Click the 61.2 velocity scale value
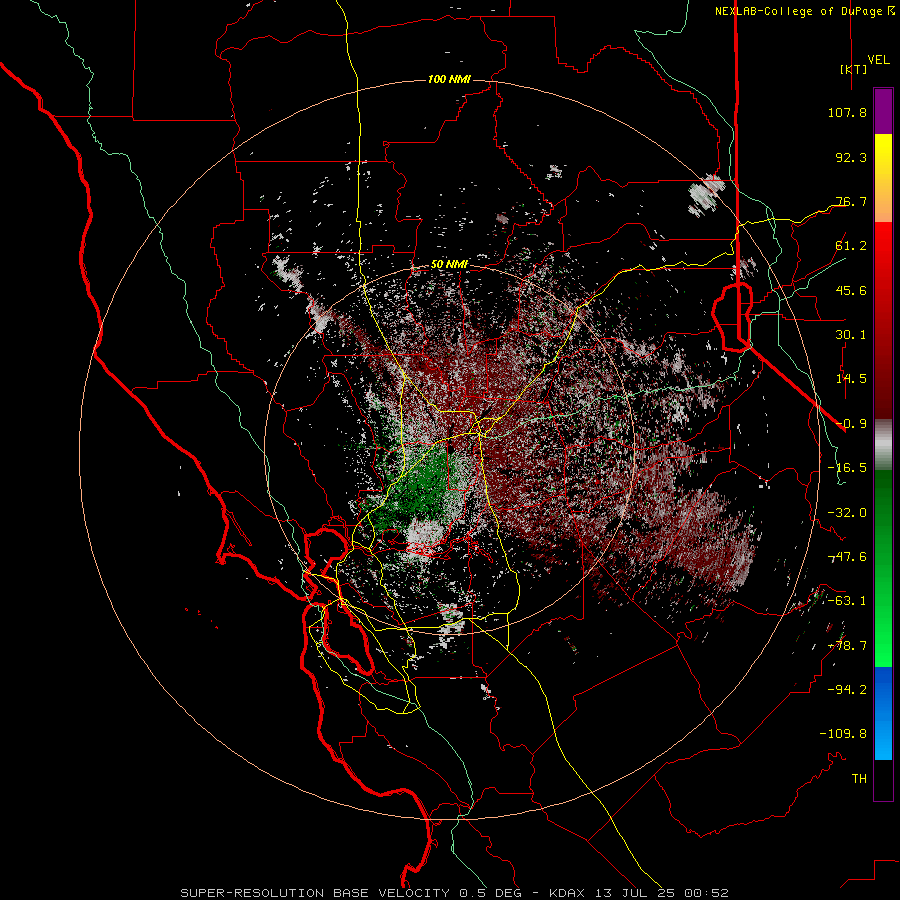The image size is (900, 900). [851, 246]
